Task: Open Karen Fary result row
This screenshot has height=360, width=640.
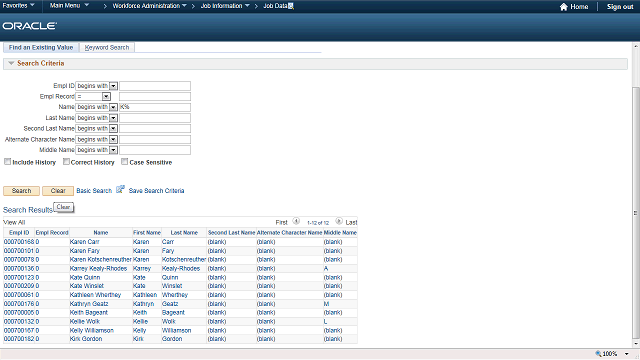Action: 84,251
